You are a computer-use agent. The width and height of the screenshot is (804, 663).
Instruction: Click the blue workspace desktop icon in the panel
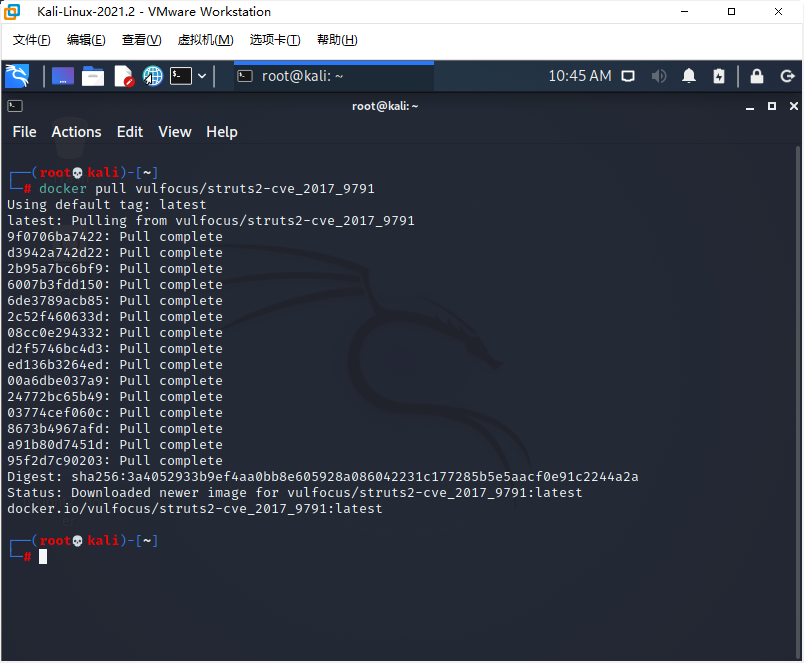click(63, 76)
